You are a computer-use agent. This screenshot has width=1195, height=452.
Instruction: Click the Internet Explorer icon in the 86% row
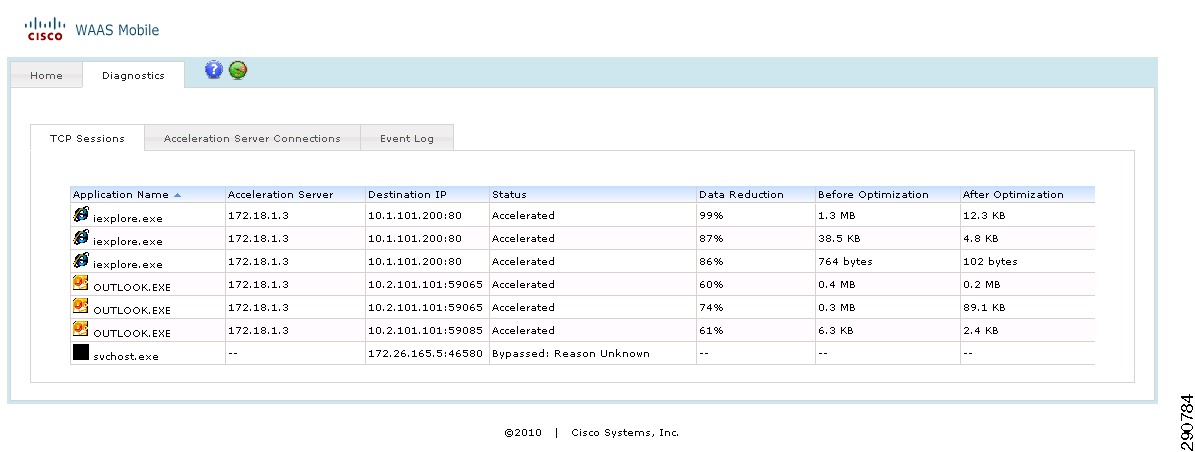(x=81, y=261)
